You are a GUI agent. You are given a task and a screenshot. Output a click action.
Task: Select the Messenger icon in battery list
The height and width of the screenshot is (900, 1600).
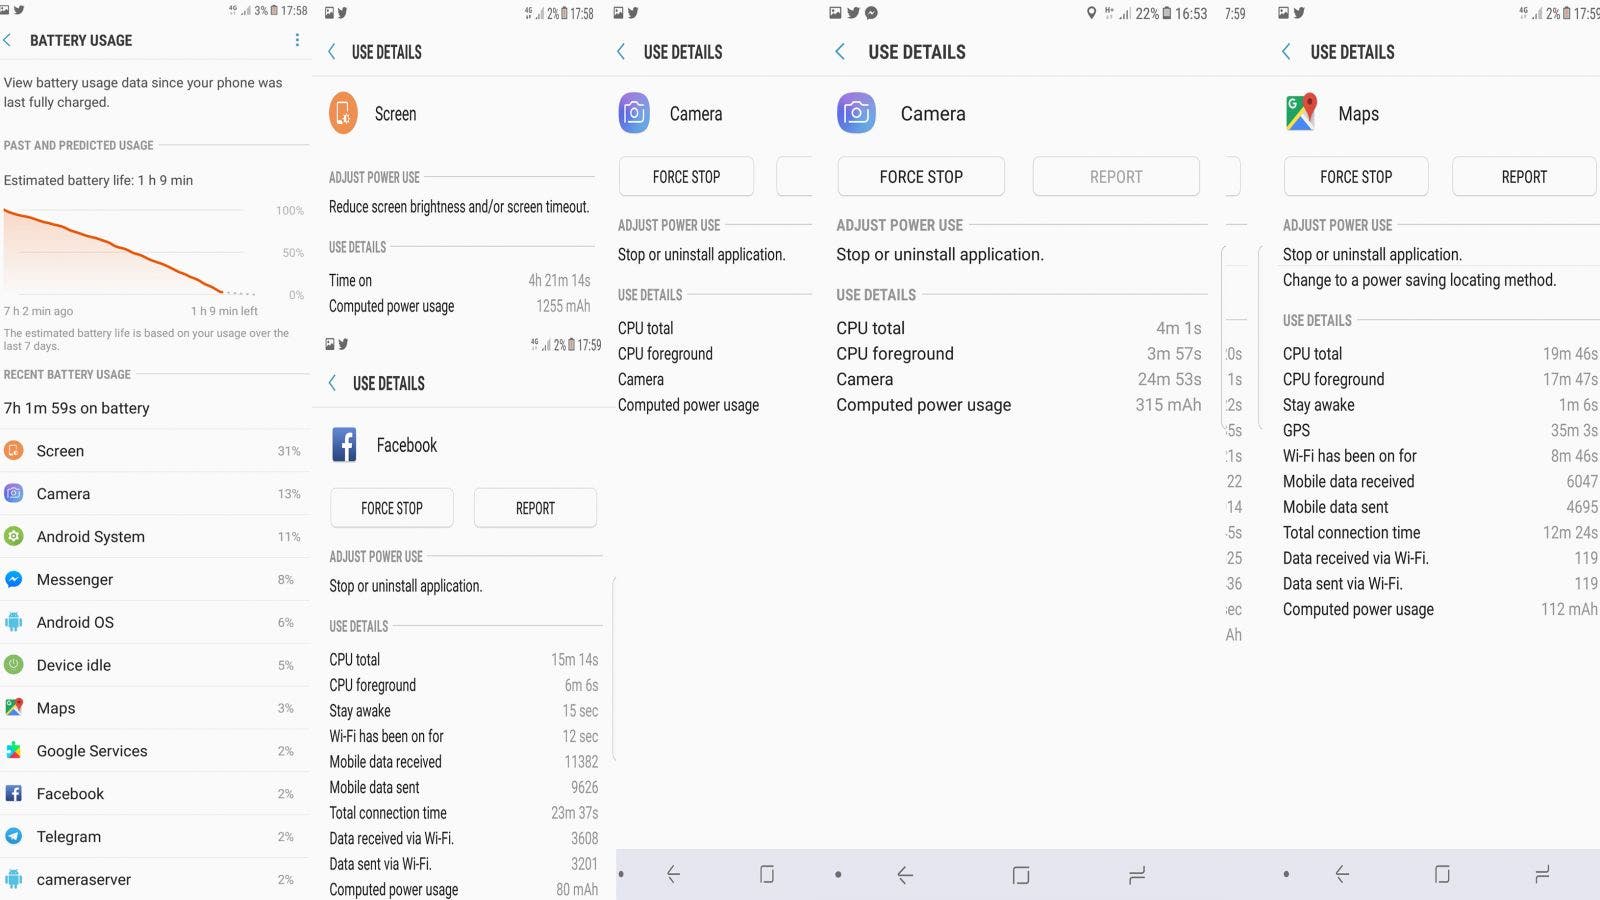(14, 580)
